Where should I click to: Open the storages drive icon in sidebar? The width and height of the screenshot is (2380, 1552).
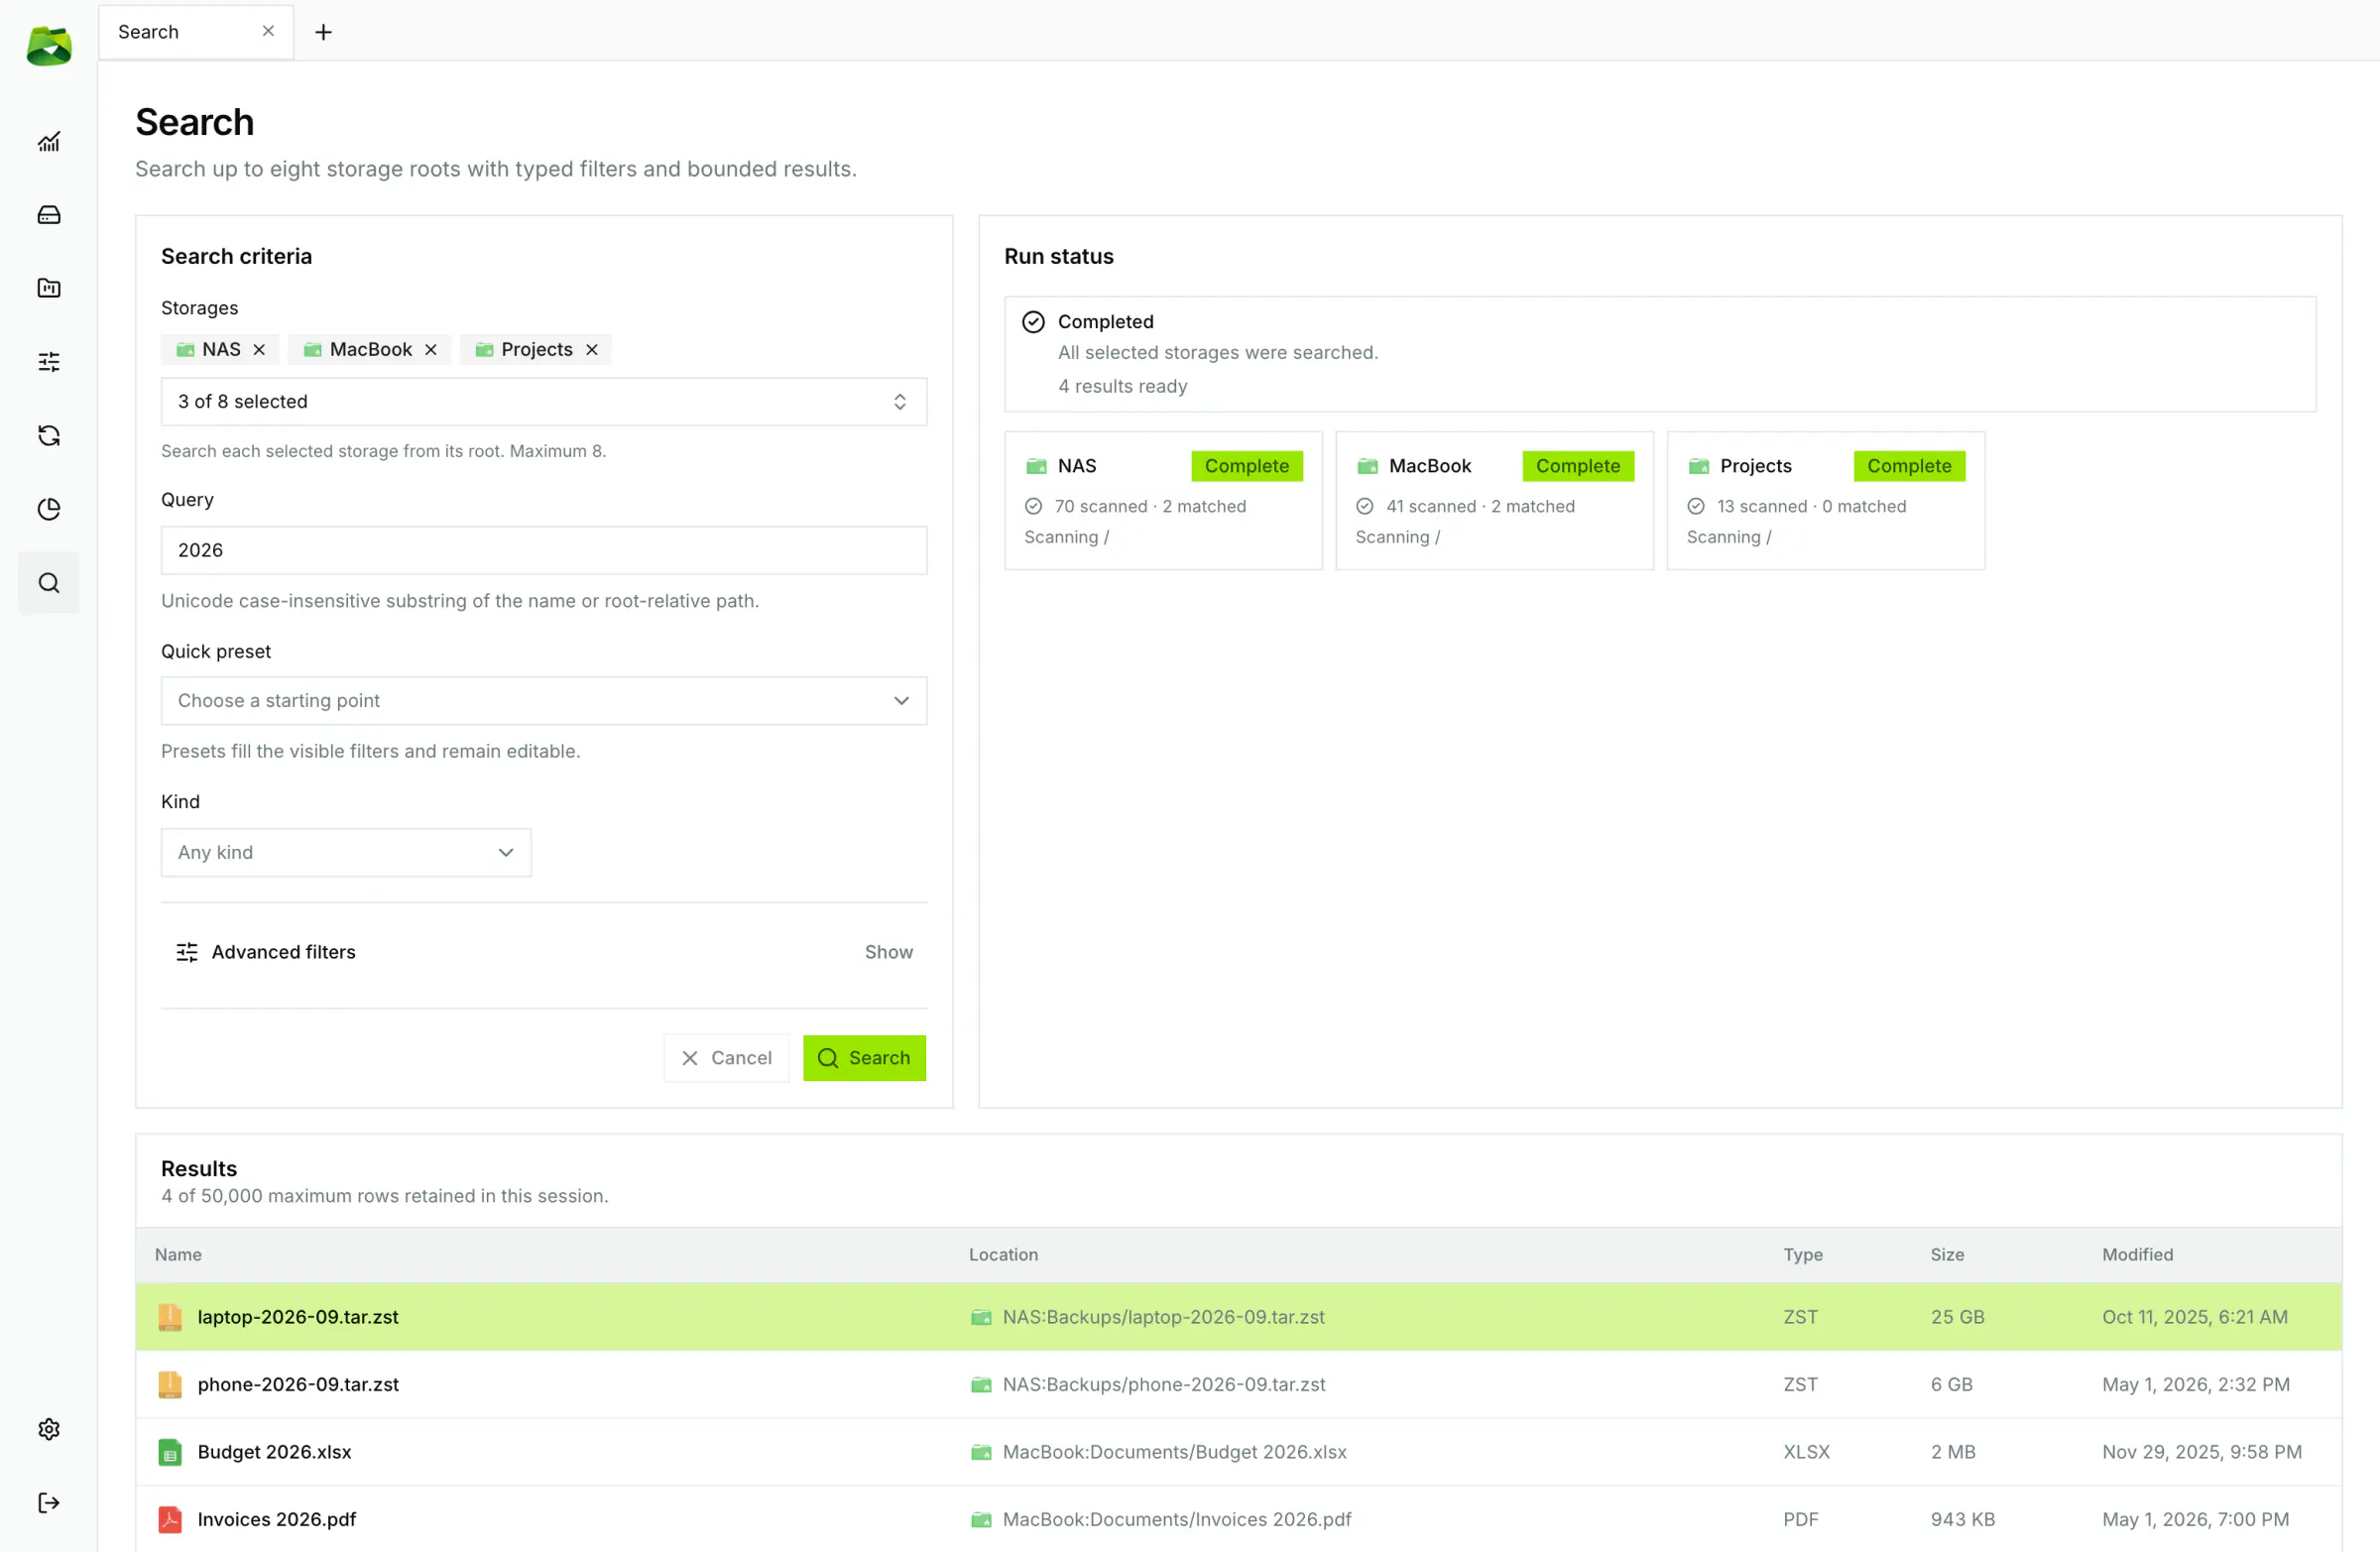click(49, 215)
